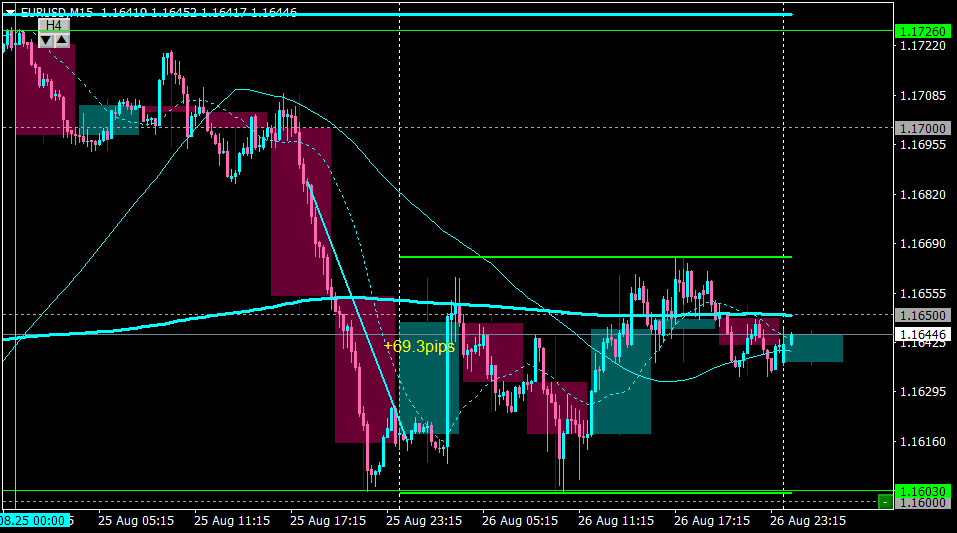Click the up arrow under H4

tap(62, 40)
